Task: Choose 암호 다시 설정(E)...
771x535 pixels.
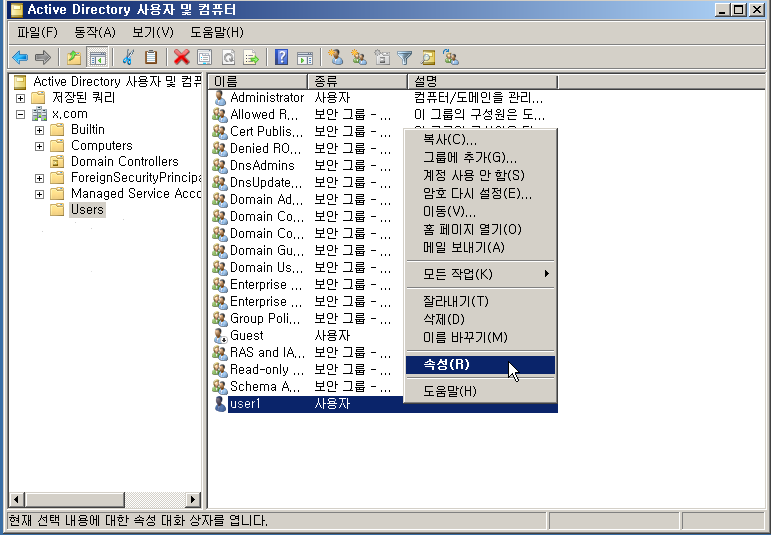Action: point(480,193)
